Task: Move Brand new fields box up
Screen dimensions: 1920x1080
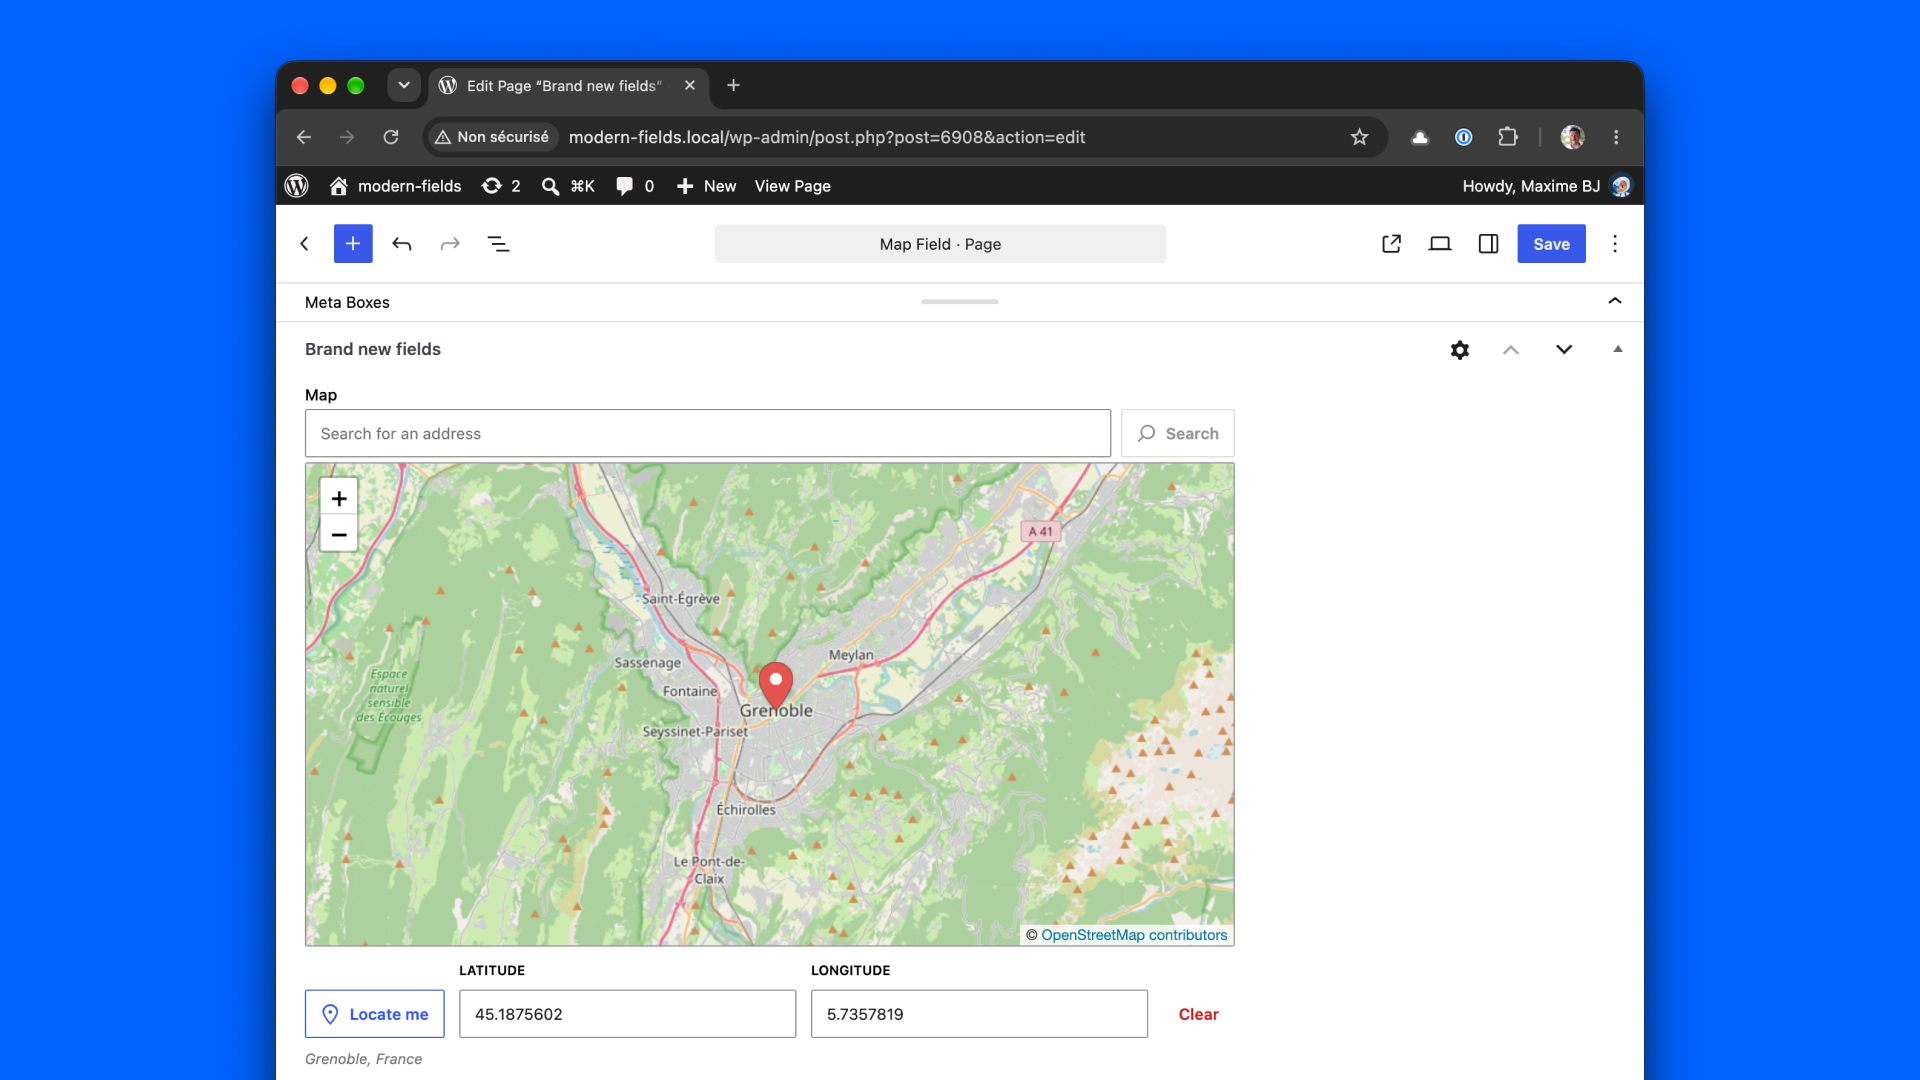Action: (1511, 350)
